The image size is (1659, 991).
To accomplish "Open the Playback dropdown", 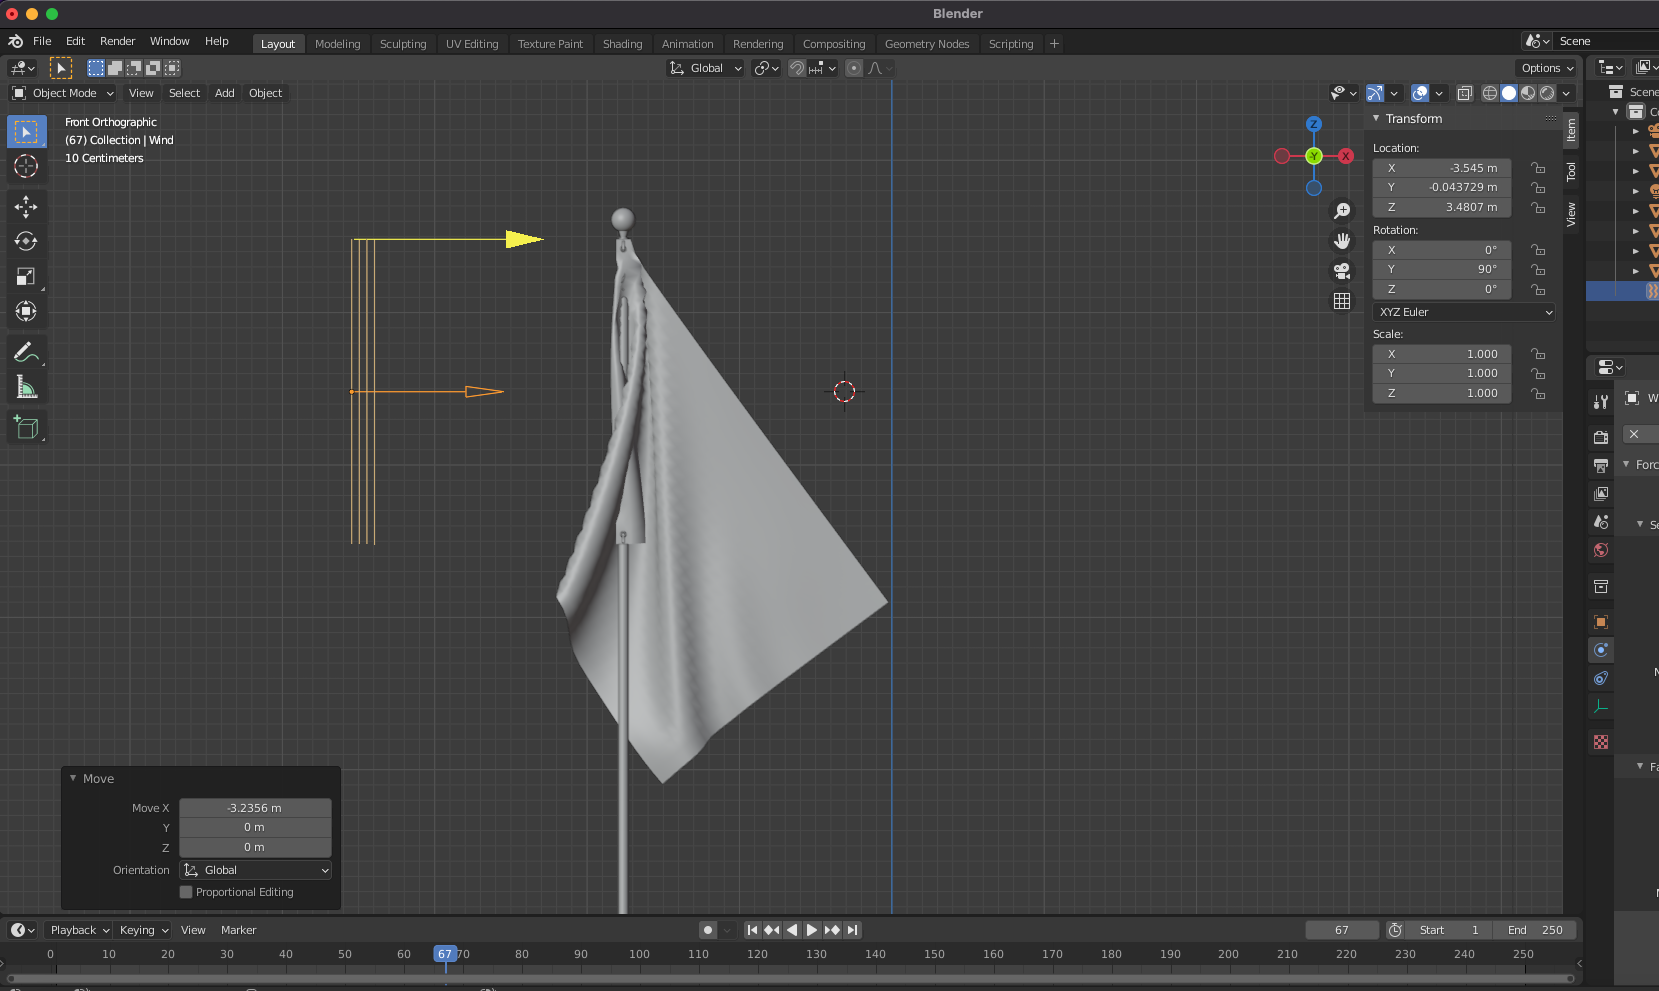I will pos(79,930).
